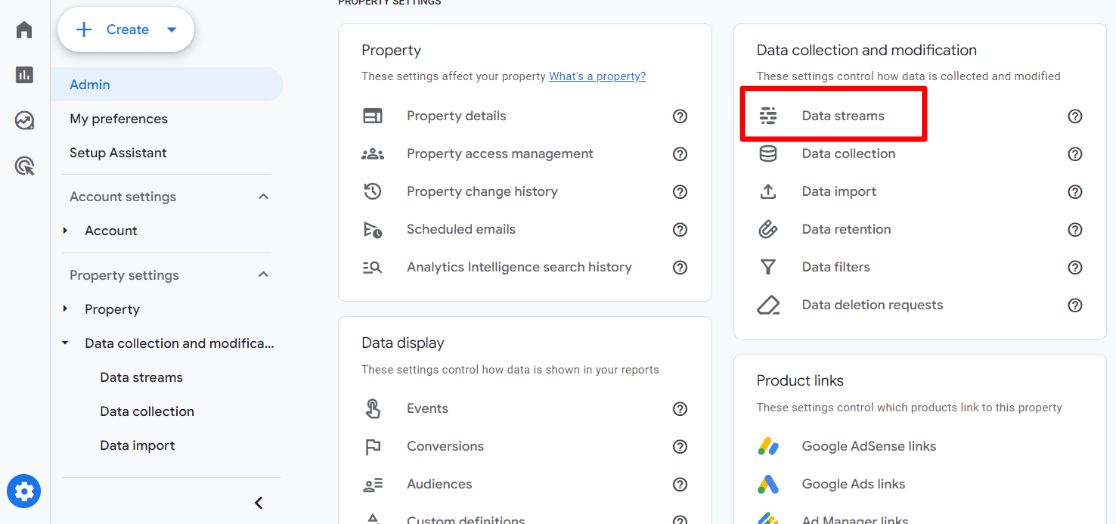This screenshot has width=1116, height=524.
Task: Show help for Property details
Action: (x=680, y=116)
